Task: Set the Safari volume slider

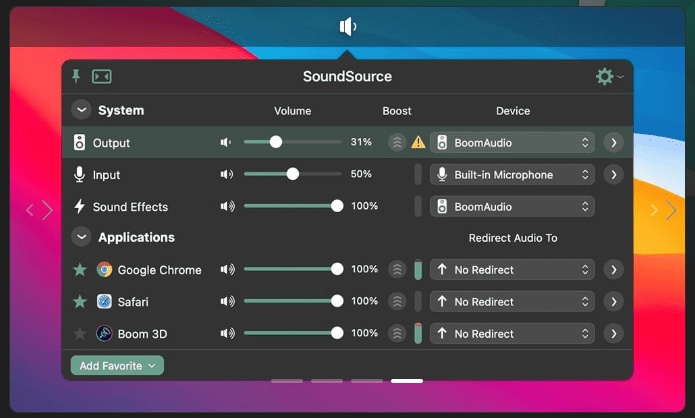Action: coord(293,301)
